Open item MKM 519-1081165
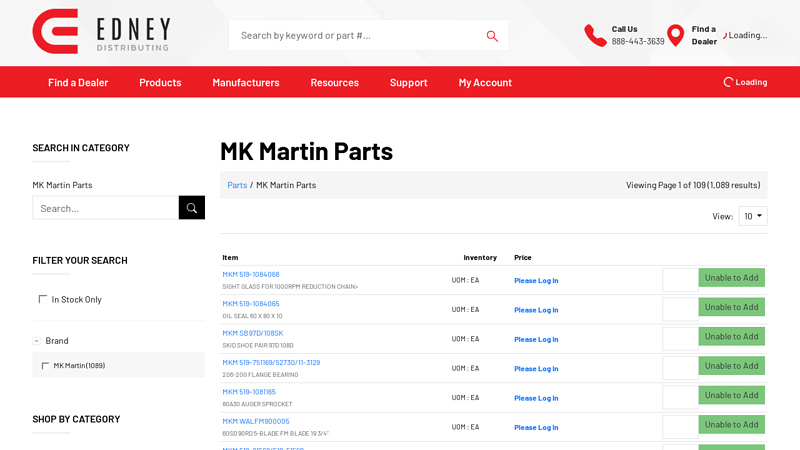 coord(249,392)
